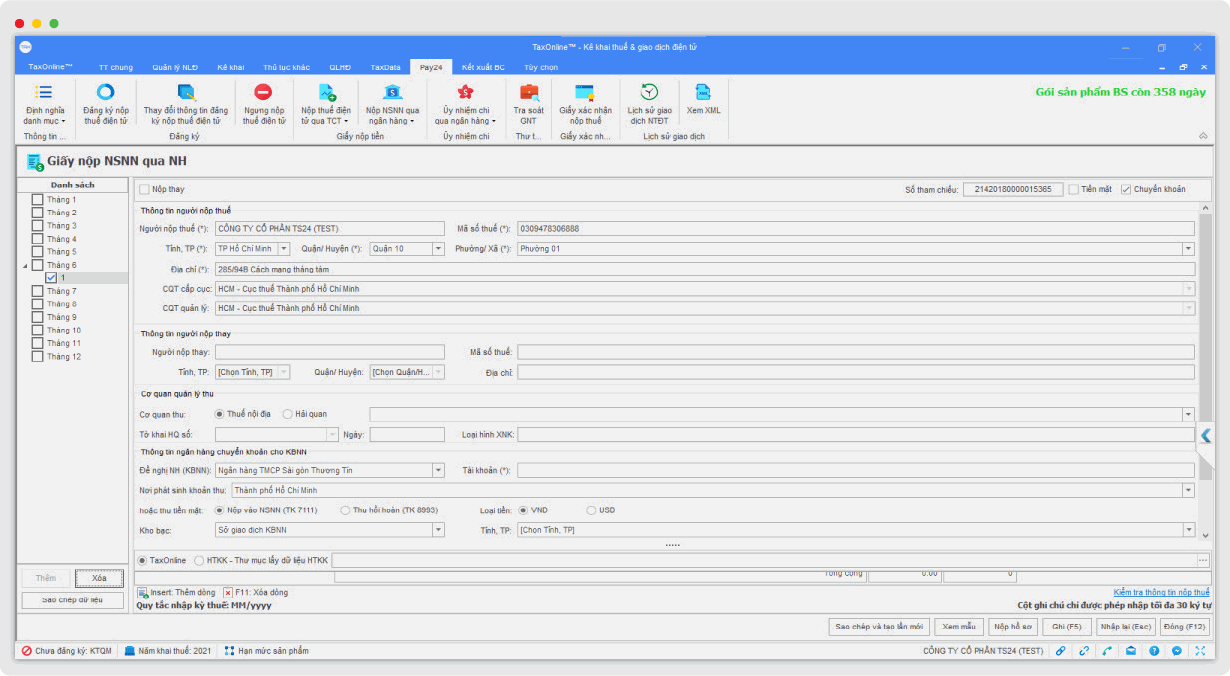Viewport: 1230px width, 676px height.
Task: Open Lịch sử giao dịch NTĐT
Action: coord(649,94)
